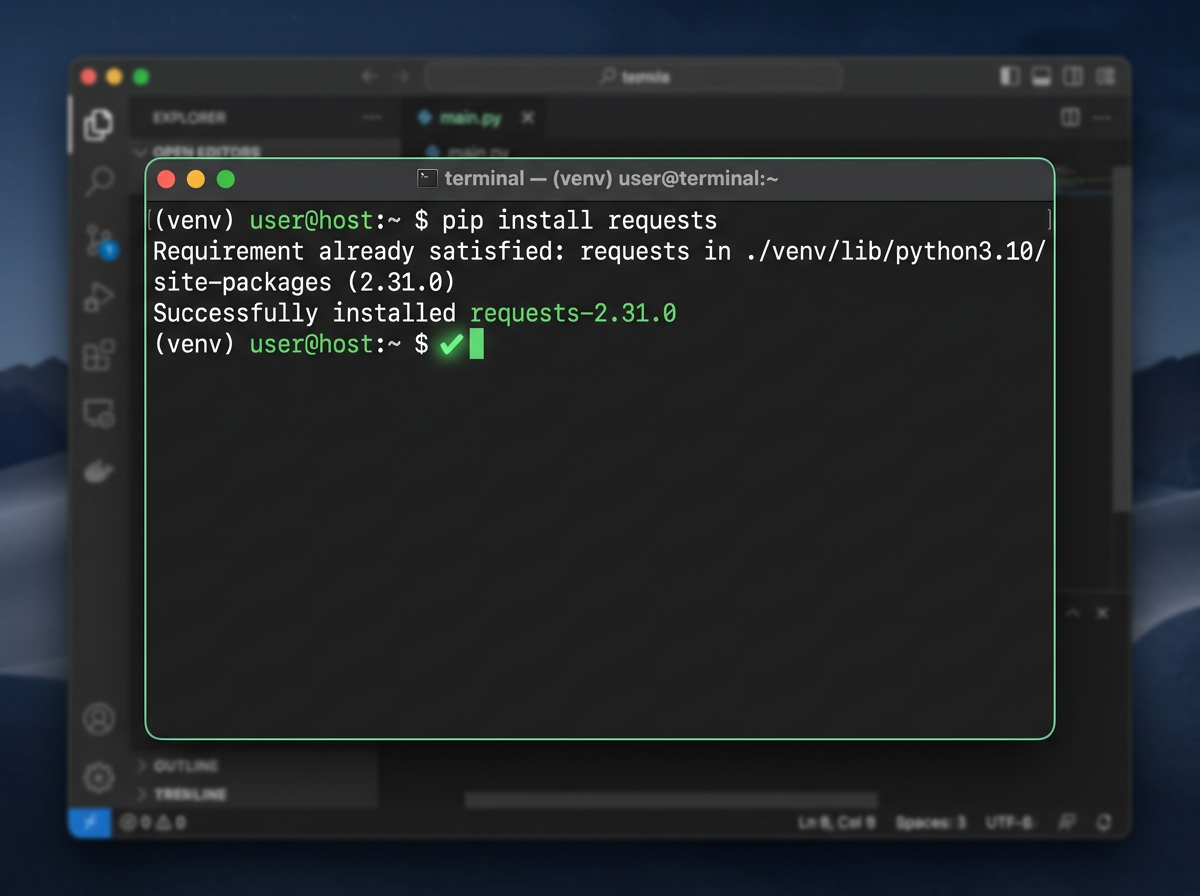Screen dimensions: 1200x896
Task: Click the green "requests-2.31.0" text
Action: click(x=573, y=313)
